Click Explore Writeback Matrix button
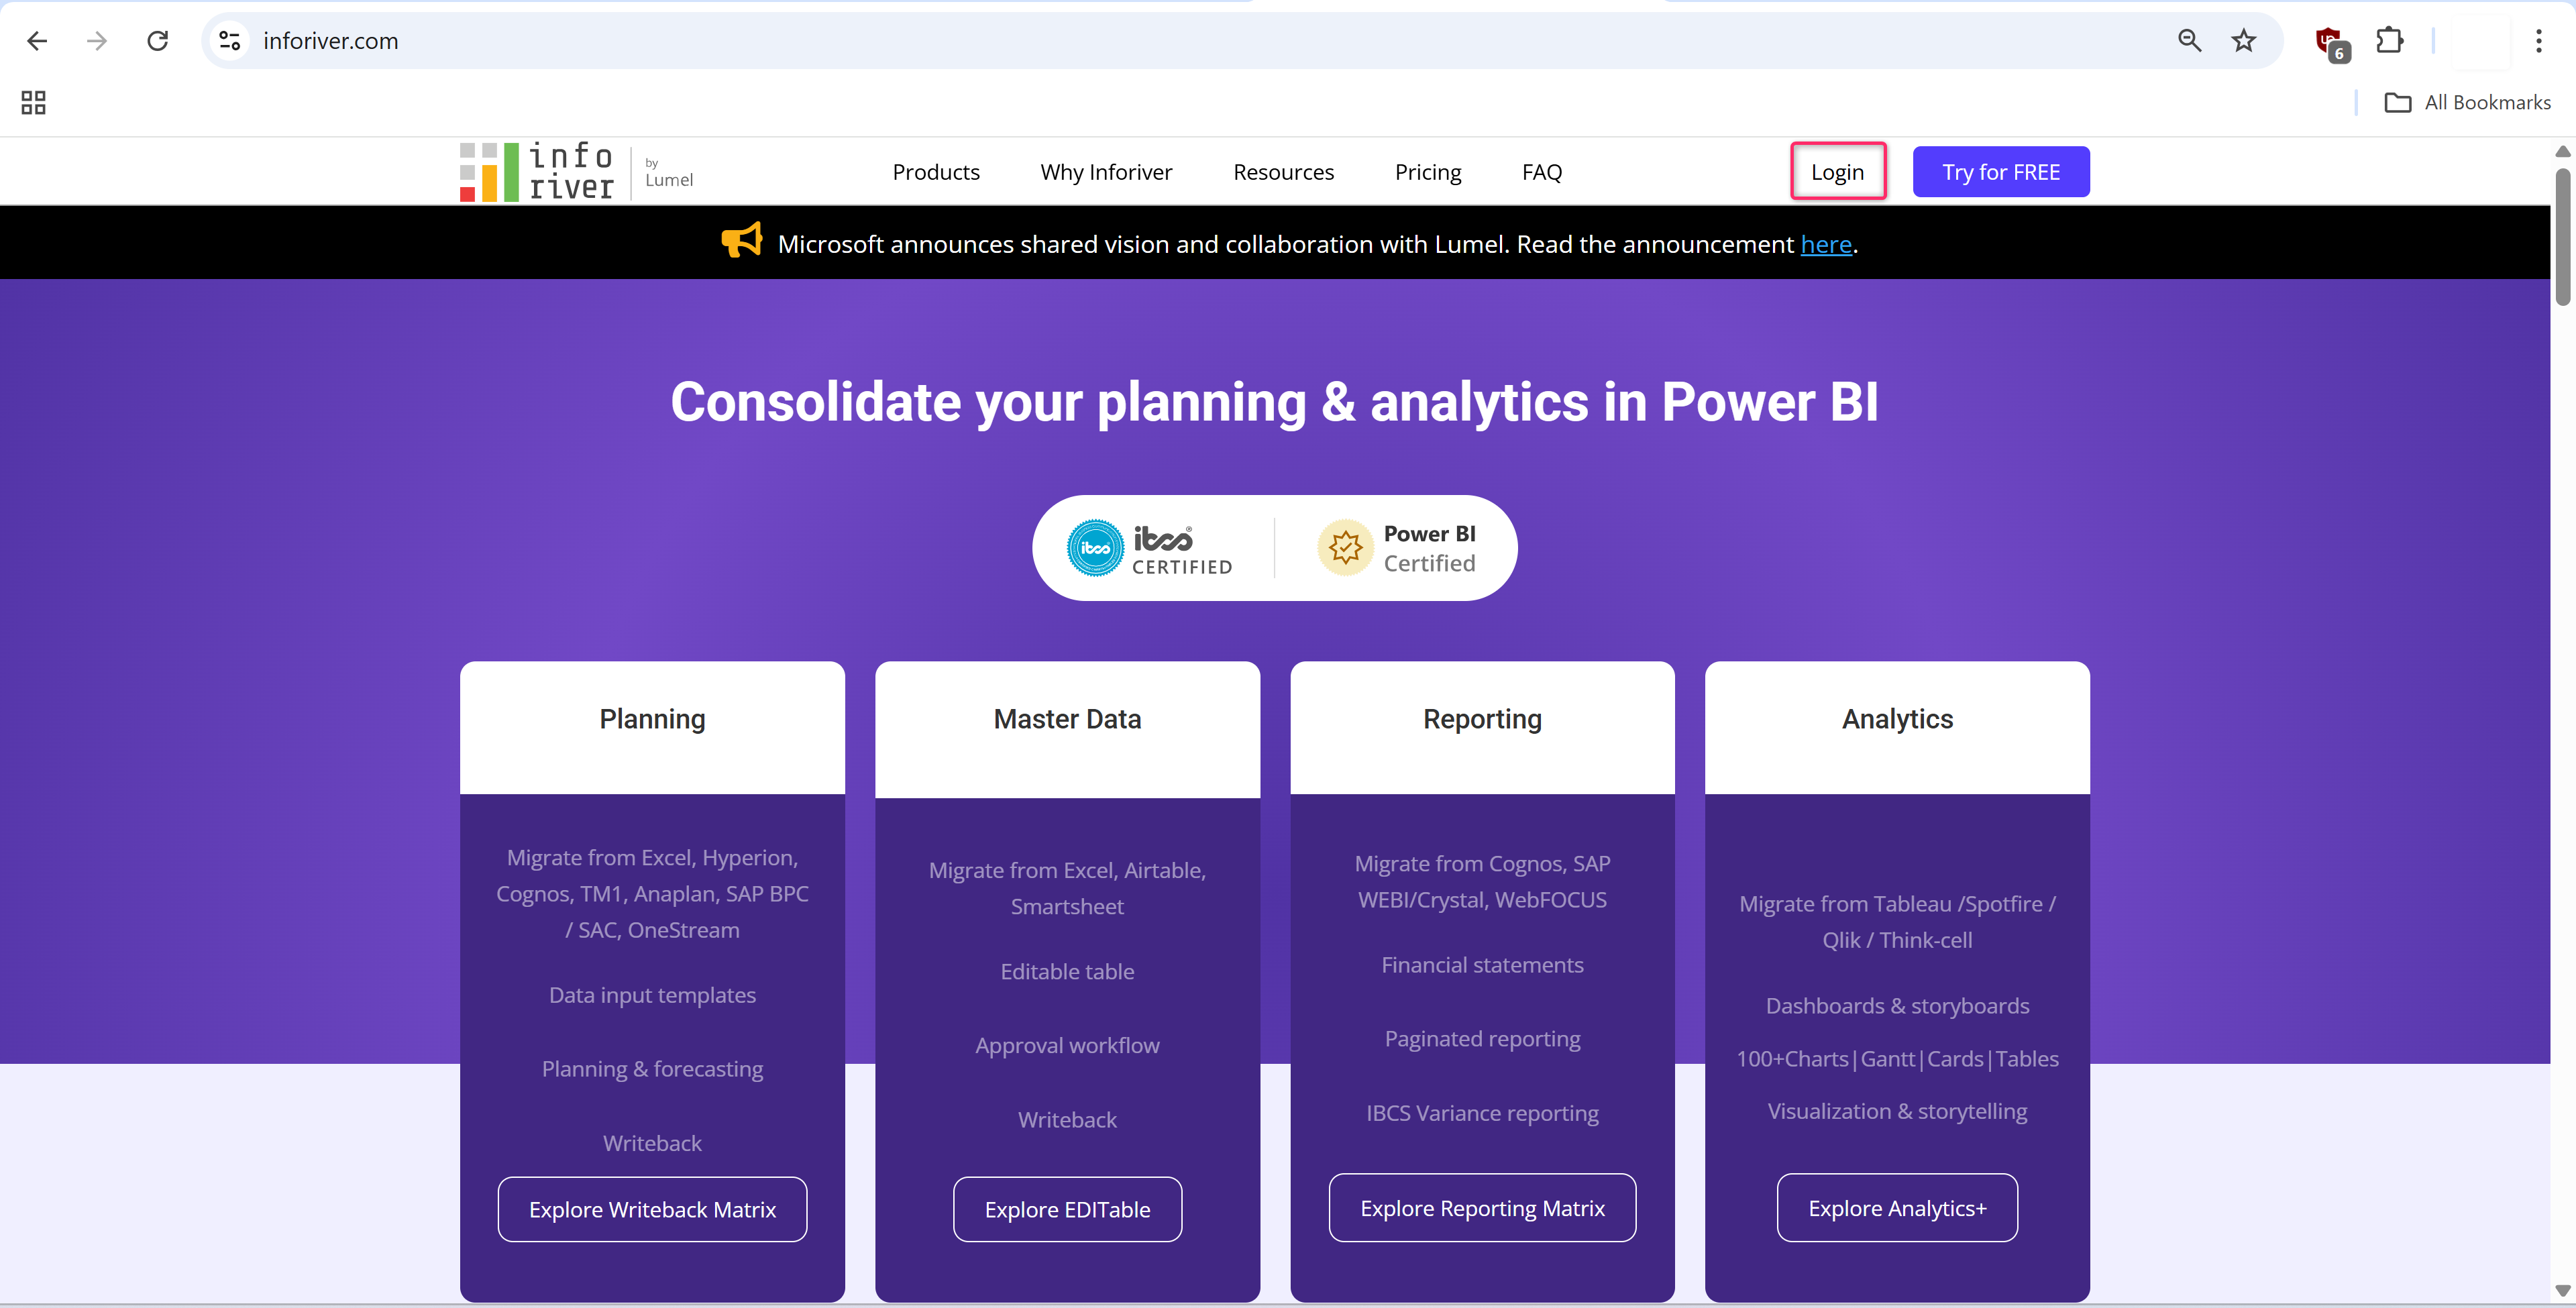Viewport: 2576px width, 1308px height. click(652, 1209)
